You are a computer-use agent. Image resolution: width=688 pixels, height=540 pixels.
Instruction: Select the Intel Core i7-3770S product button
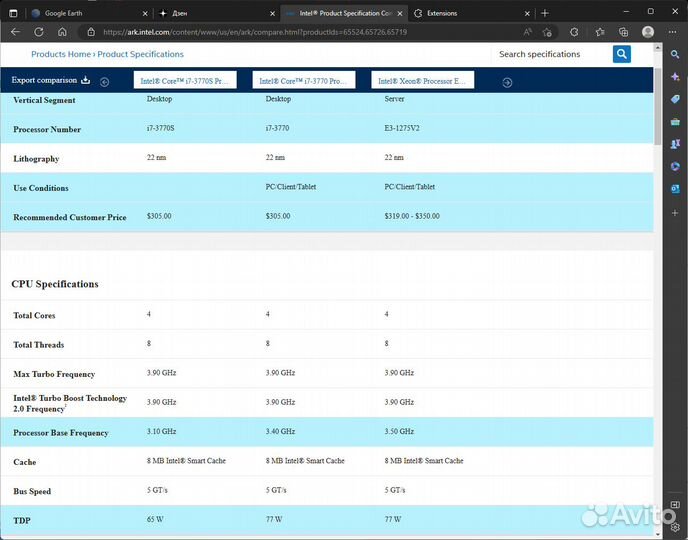click(185, 80)
